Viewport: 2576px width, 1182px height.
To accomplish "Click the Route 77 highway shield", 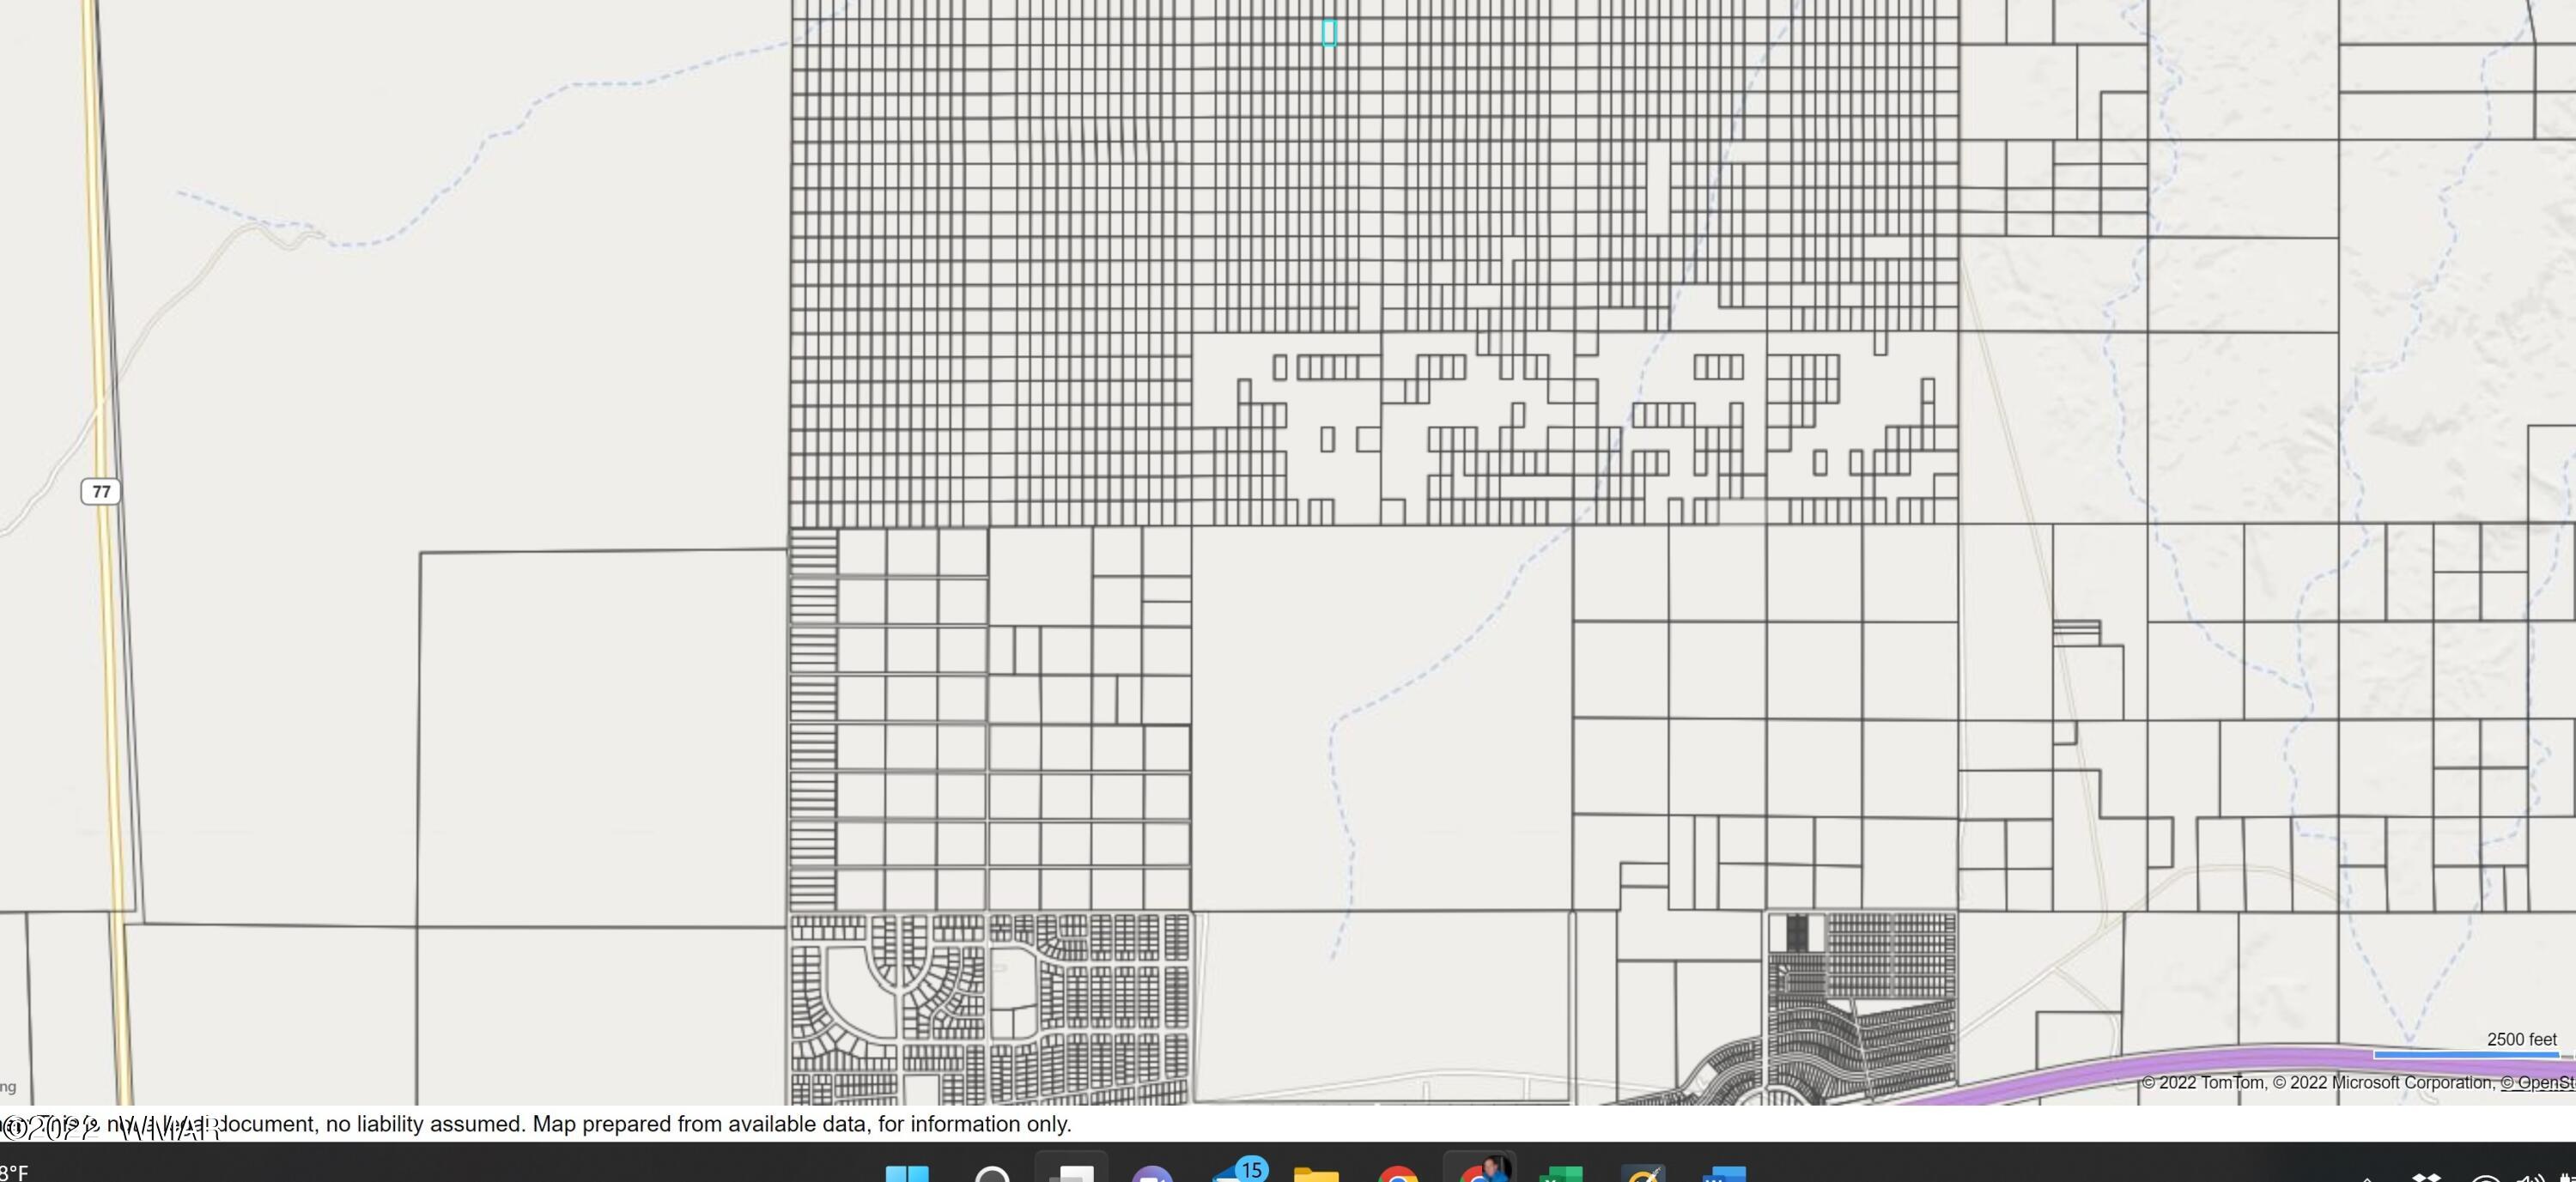I will (x=101, y=491).
